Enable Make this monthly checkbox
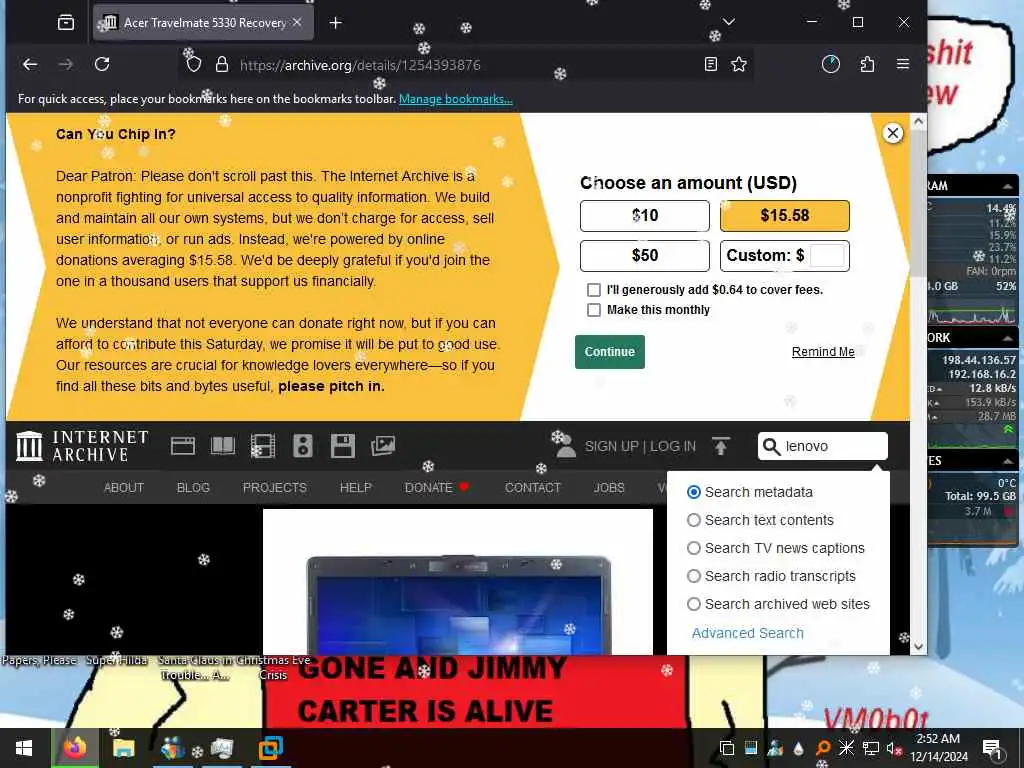Screen dimensions: 1024x768 click(x=594, y=310)
